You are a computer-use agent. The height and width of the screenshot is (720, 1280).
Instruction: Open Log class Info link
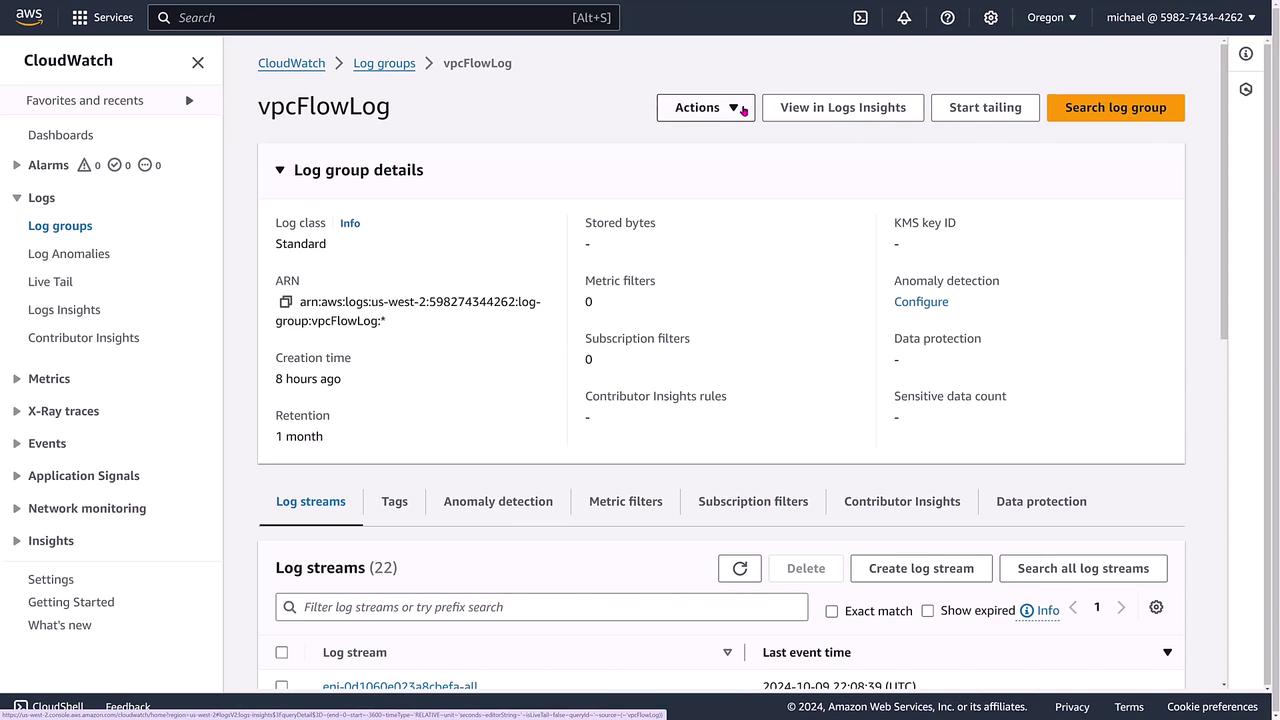pyautogui.click(x=350, y=223)
